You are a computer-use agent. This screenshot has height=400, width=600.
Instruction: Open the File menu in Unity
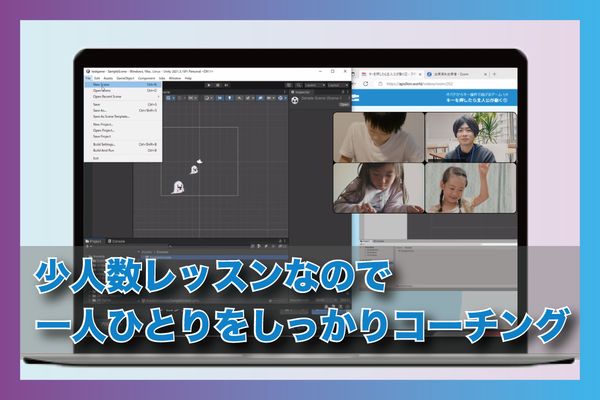coord(88,78)
